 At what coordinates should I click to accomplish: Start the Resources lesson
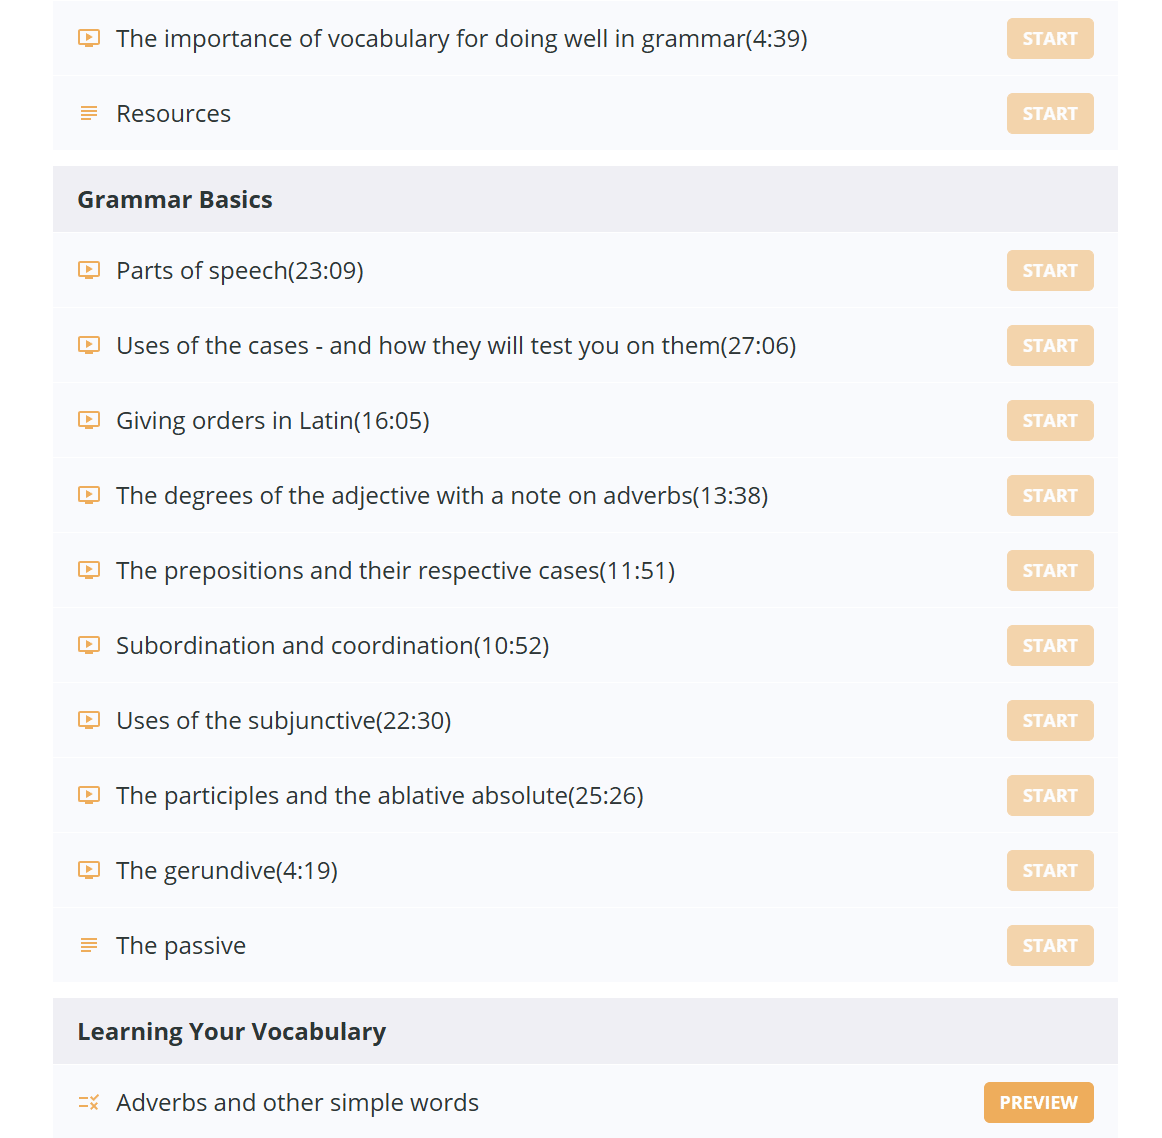coord(1049,113)
